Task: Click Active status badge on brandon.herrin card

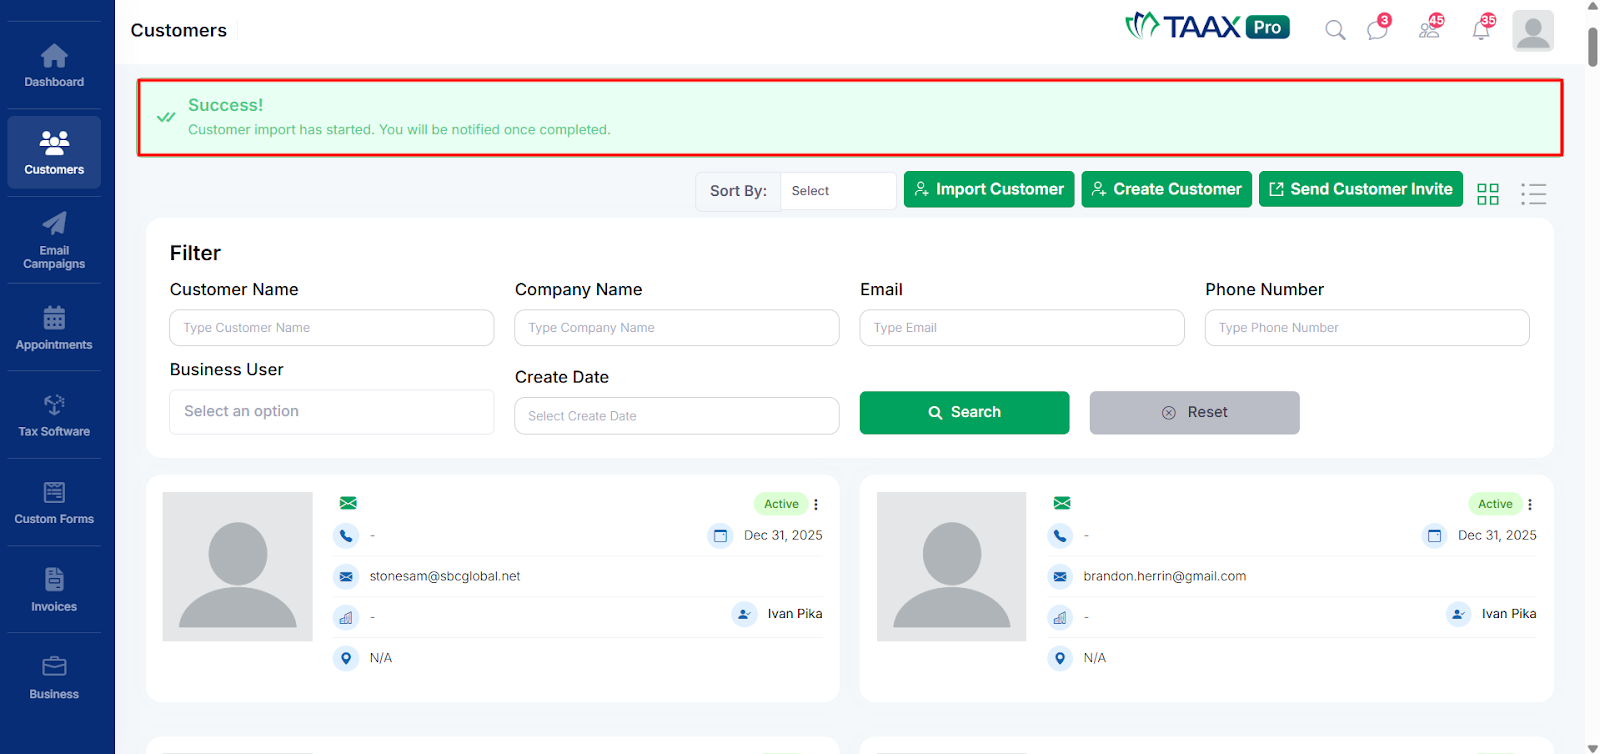Action: click(1495, 504)
